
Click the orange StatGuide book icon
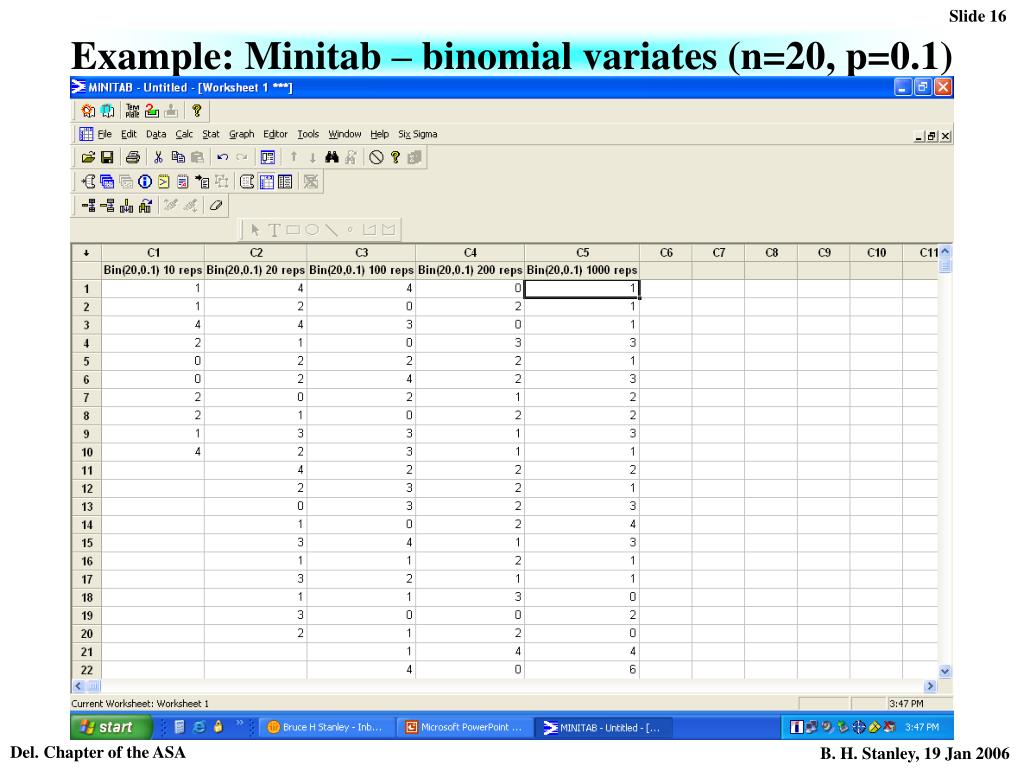click(88, 111)
